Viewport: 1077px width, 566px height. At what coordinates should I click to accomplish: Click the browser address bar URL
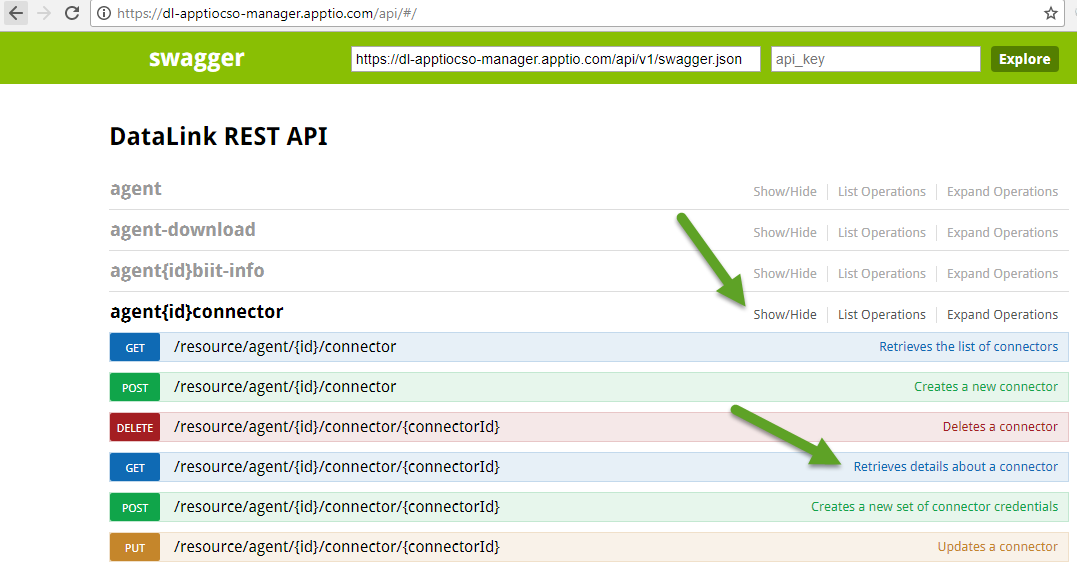point(267,13)
